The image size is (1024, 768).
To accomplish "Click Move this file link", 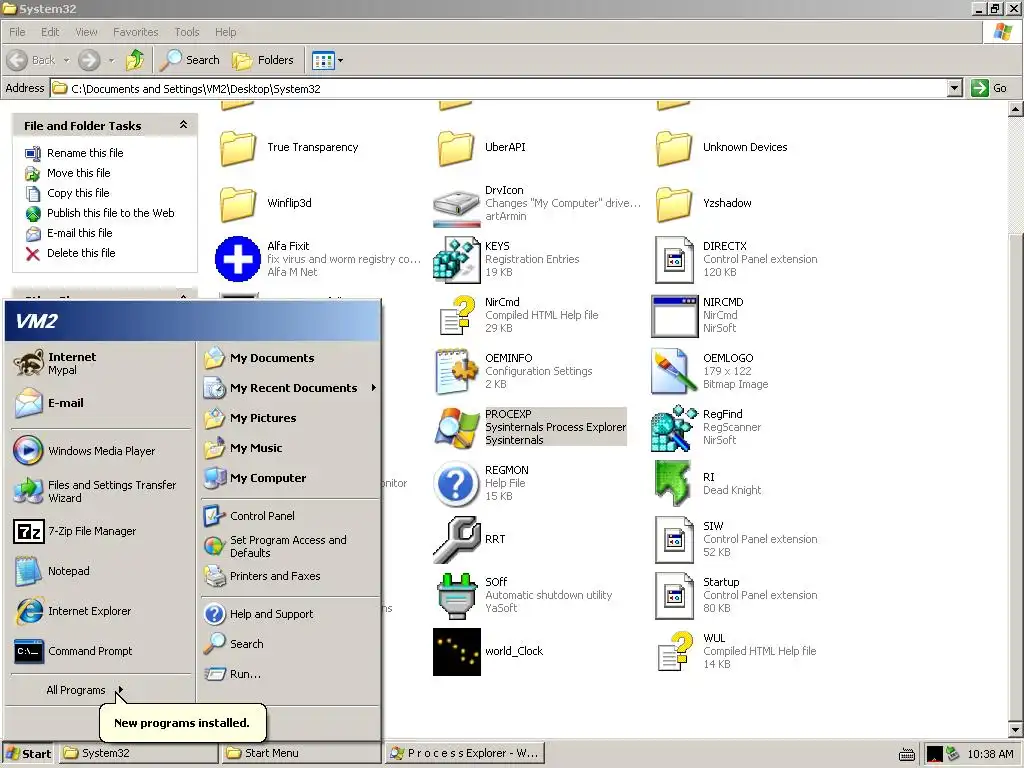I will coord(78,173).
